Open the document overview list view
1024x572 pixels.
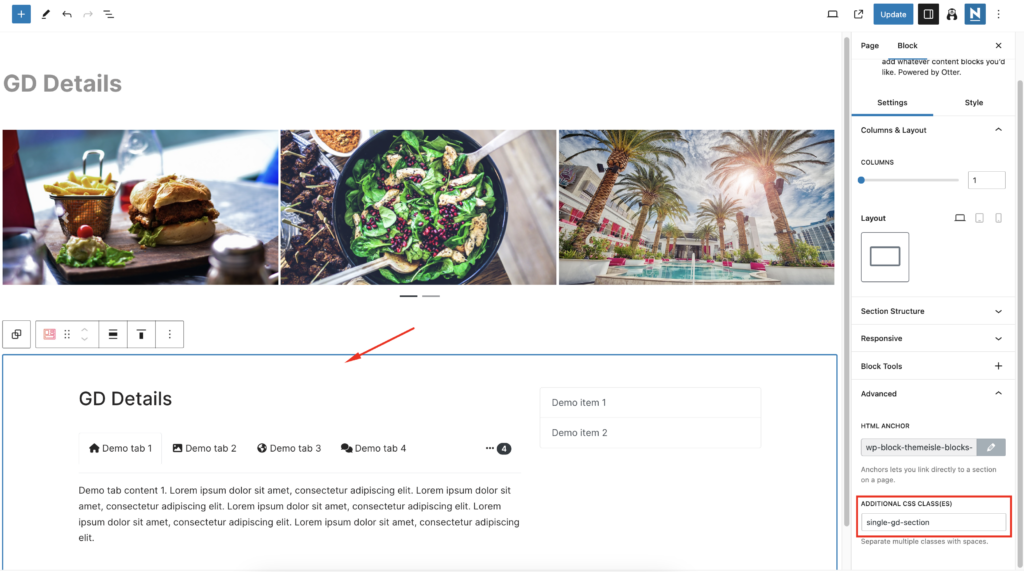[x=108, y=14]
